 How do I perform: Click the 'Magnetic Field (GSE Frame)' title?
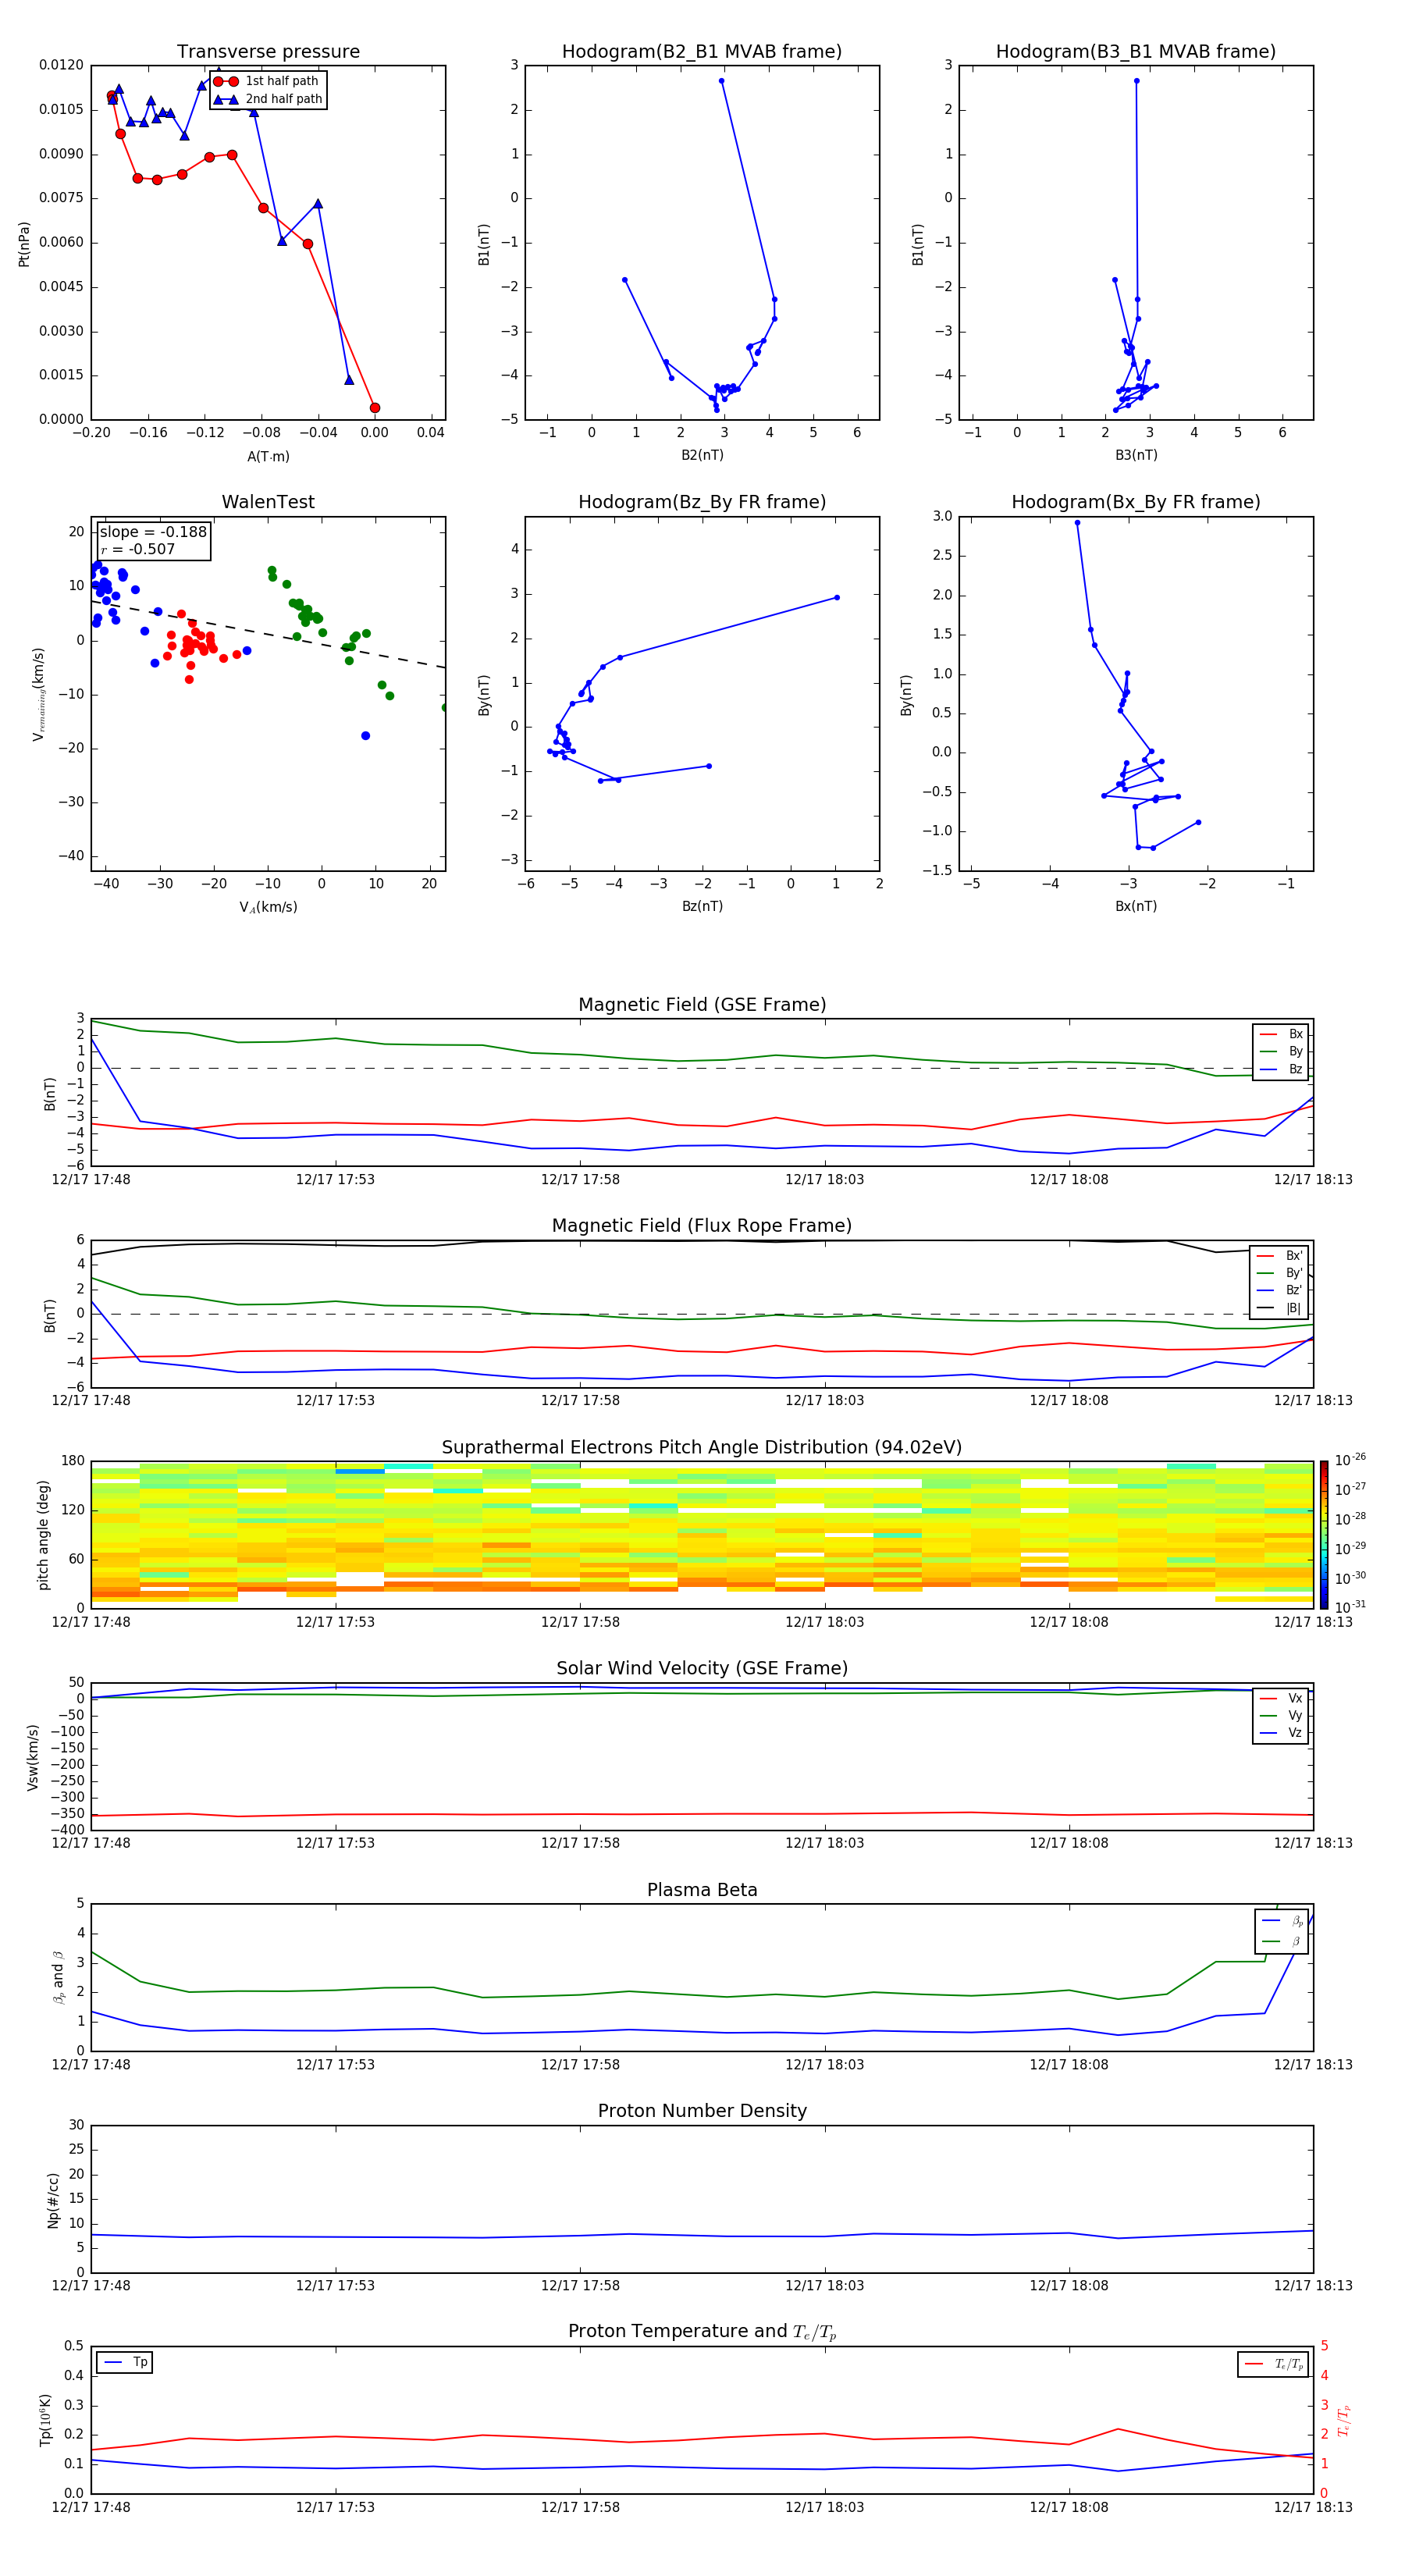[702, 1004]
